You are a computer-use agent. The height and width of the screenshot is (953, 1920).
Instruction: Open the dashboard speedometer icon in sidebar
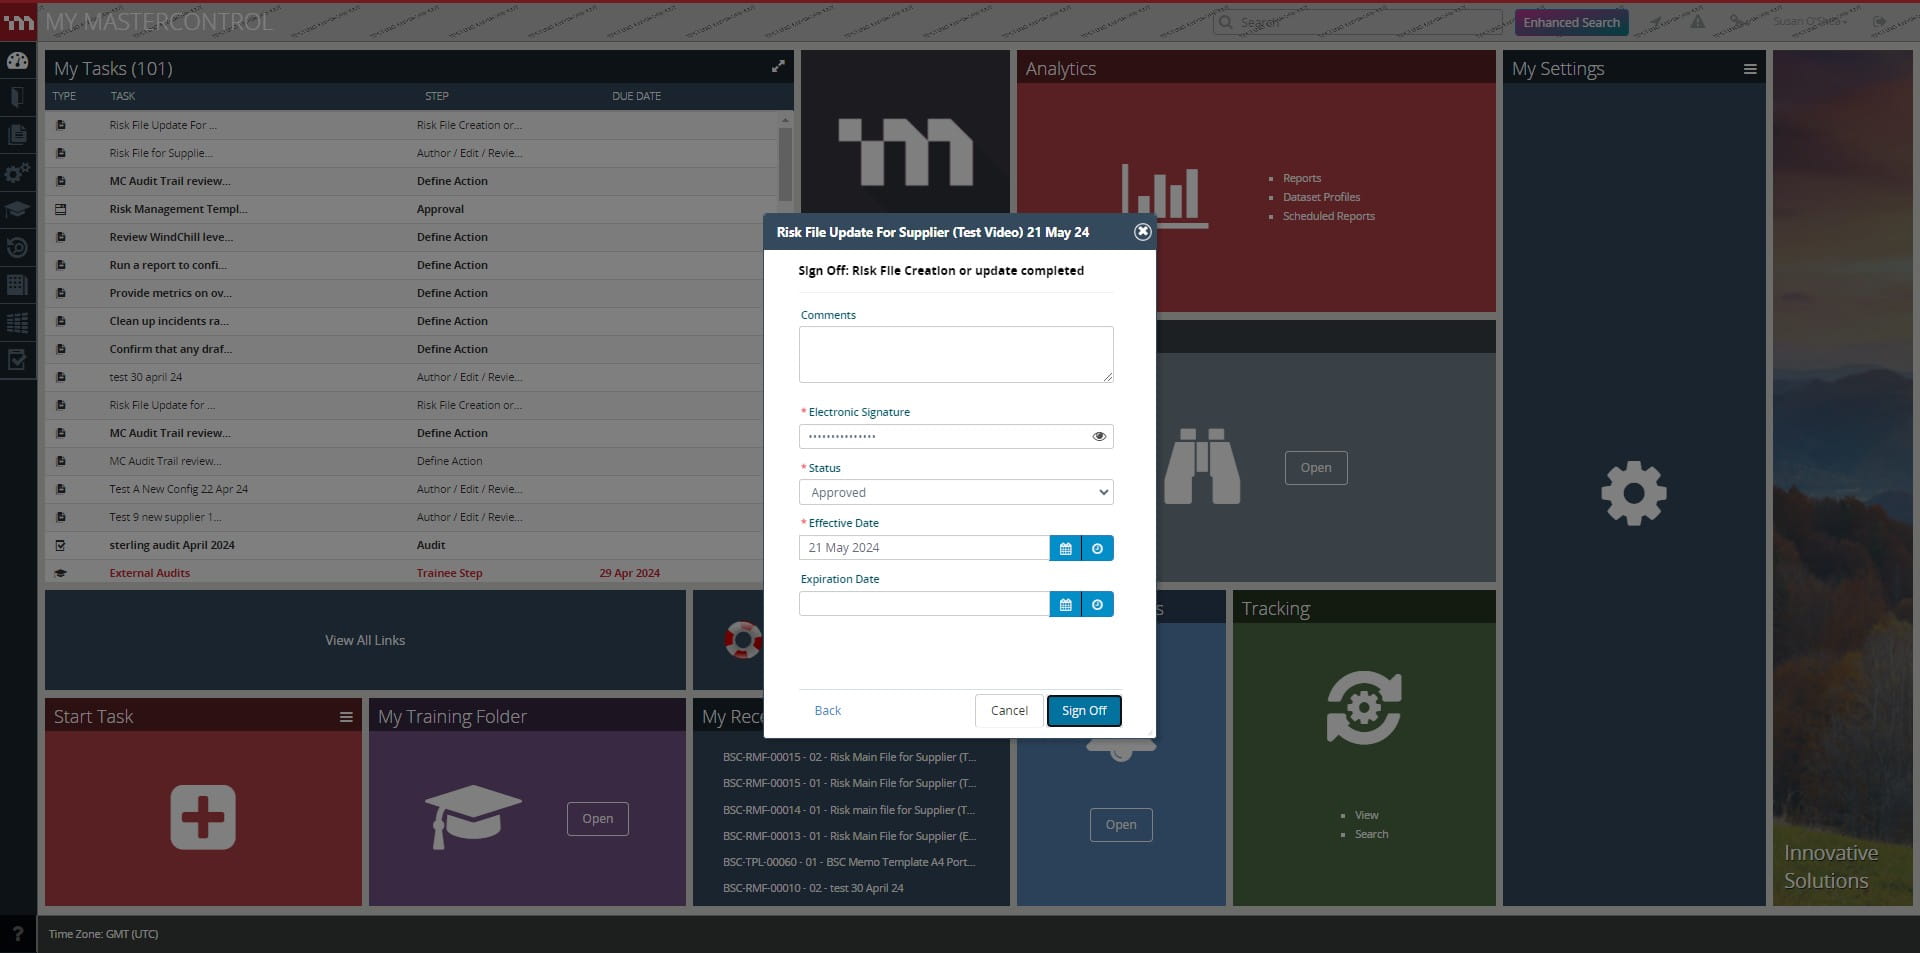click(18, 61)
